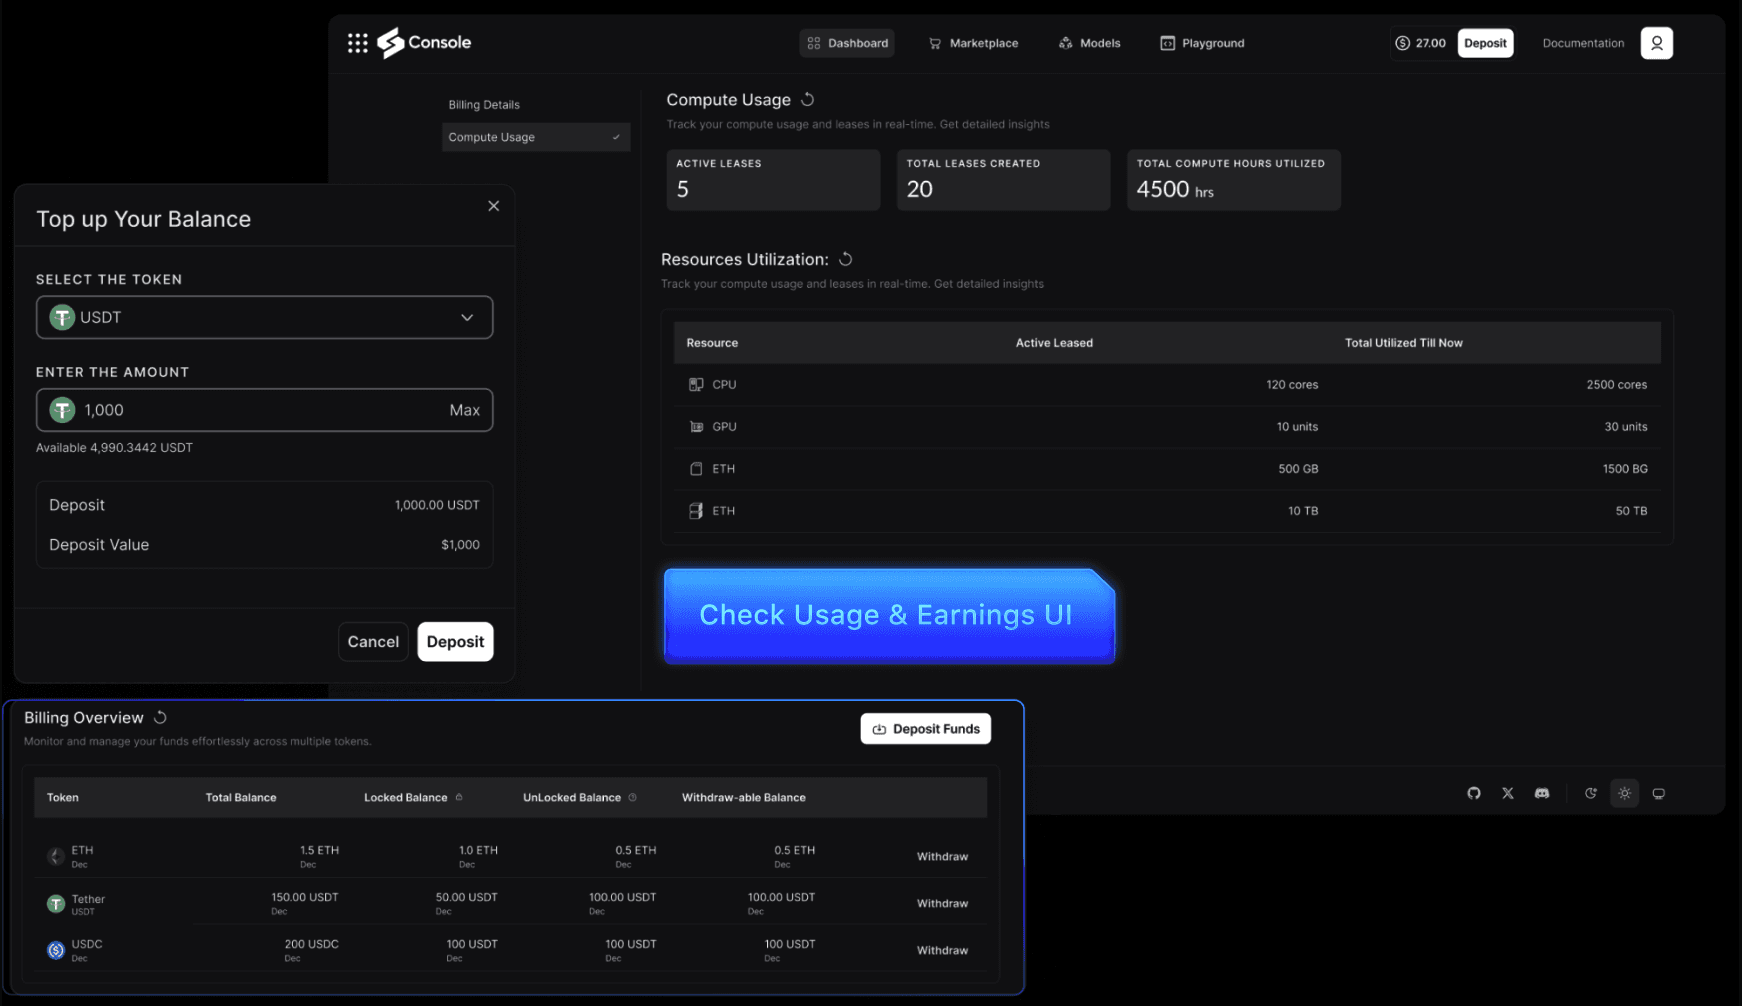
Task: Open the X (Twitter) link icon
Action: [1507, 793]
